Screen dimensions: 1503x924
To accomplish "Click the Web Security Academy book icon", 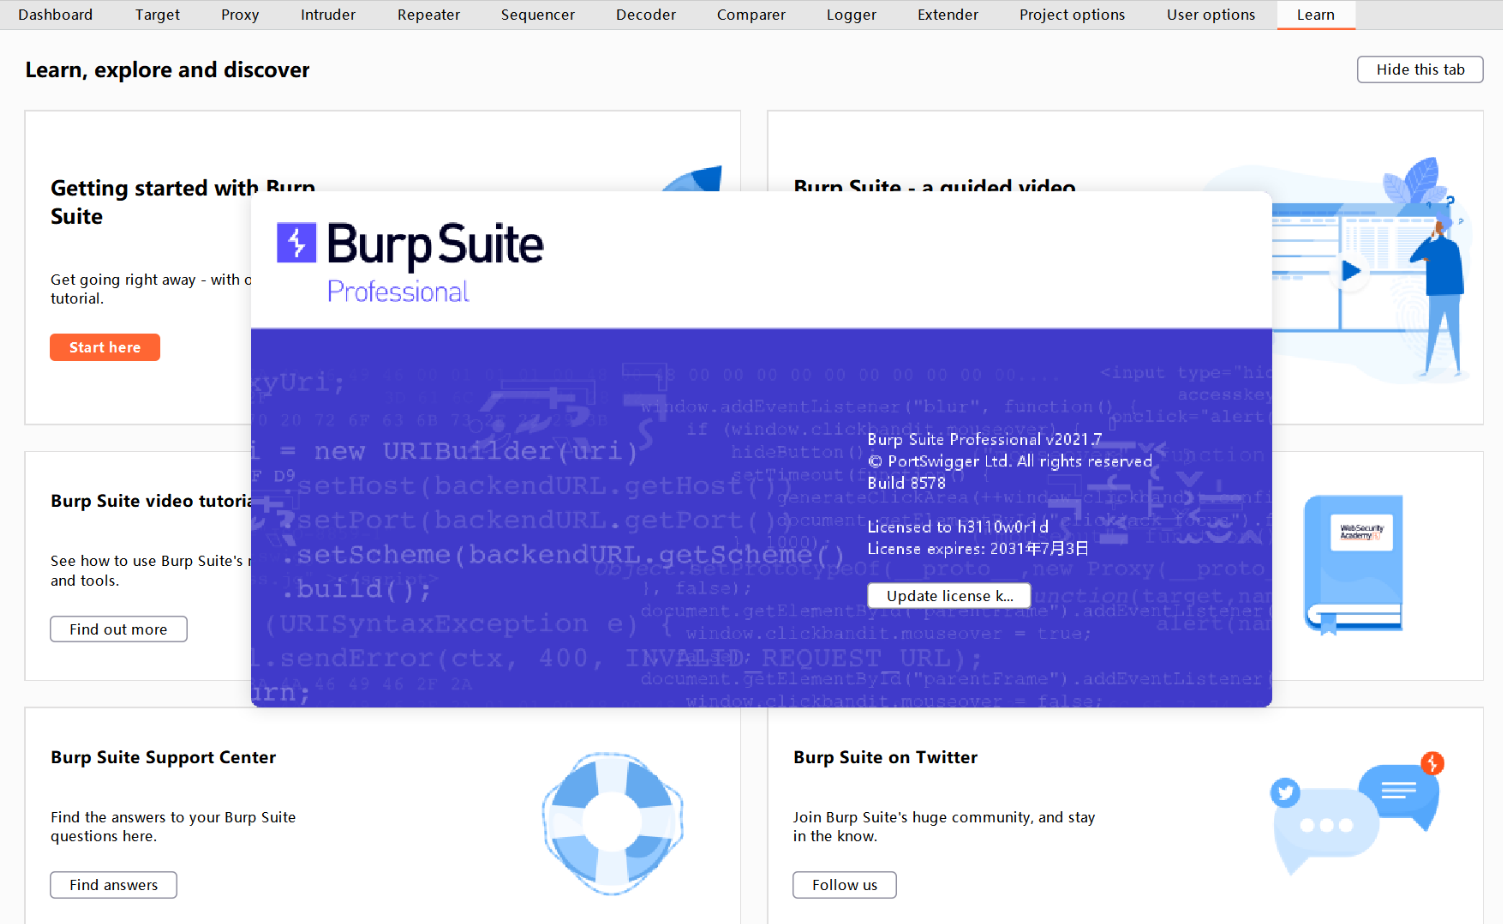I will (1353, 565).
